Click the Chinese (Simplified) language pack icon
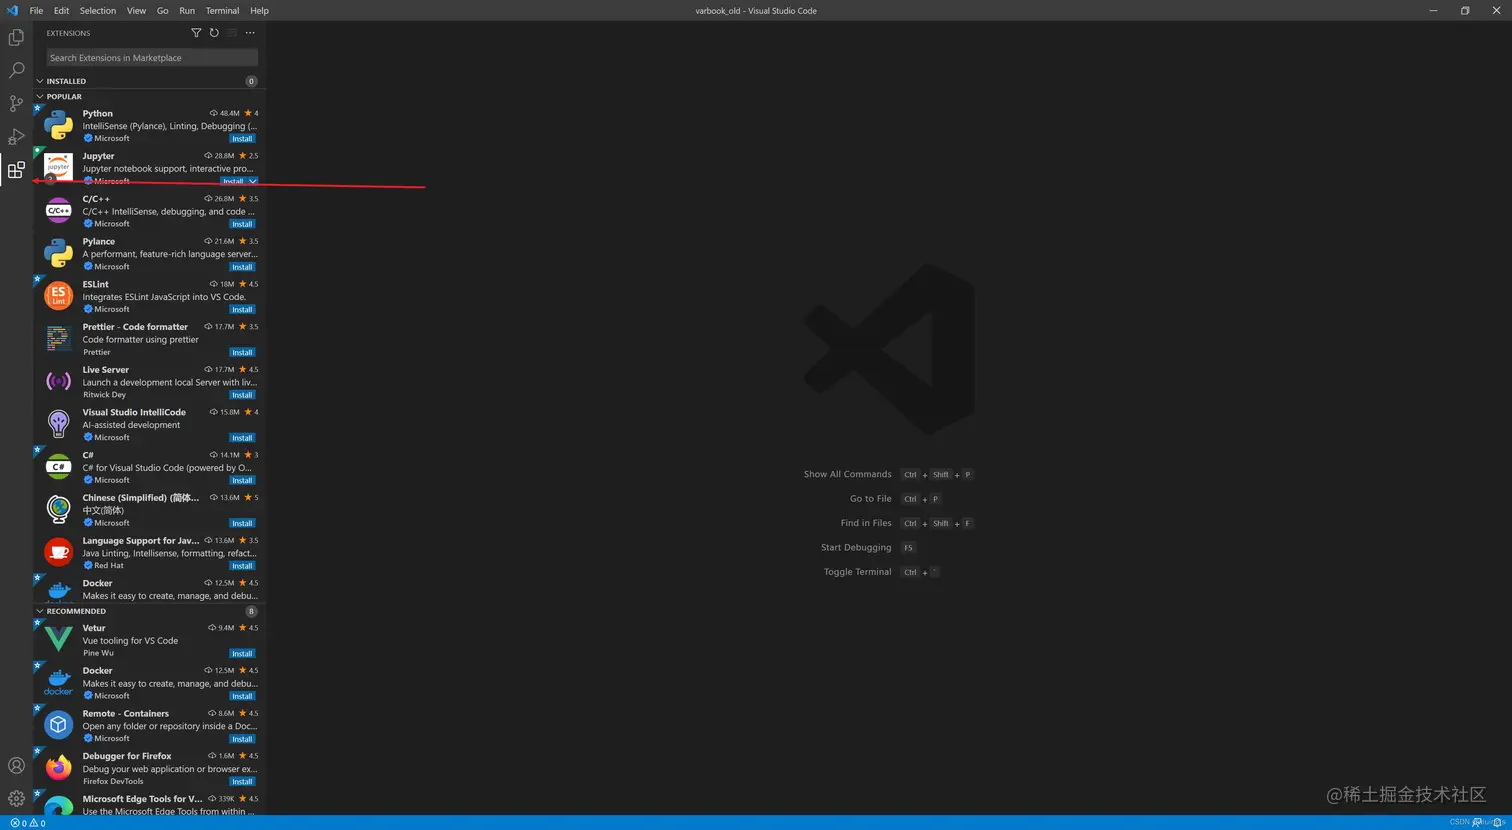This screenshot has height=830, width=1512. pos(58,510)
